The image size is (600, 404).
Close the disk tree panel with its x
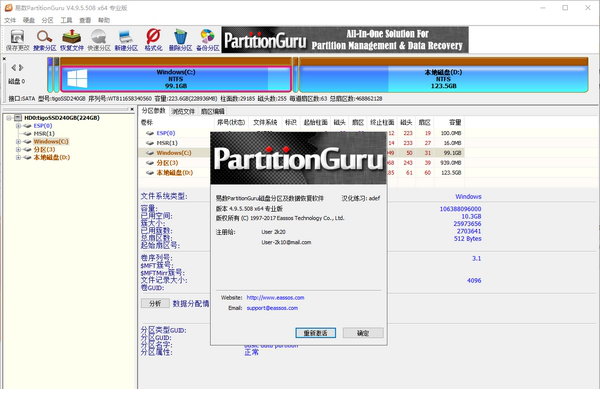[132, 109]
